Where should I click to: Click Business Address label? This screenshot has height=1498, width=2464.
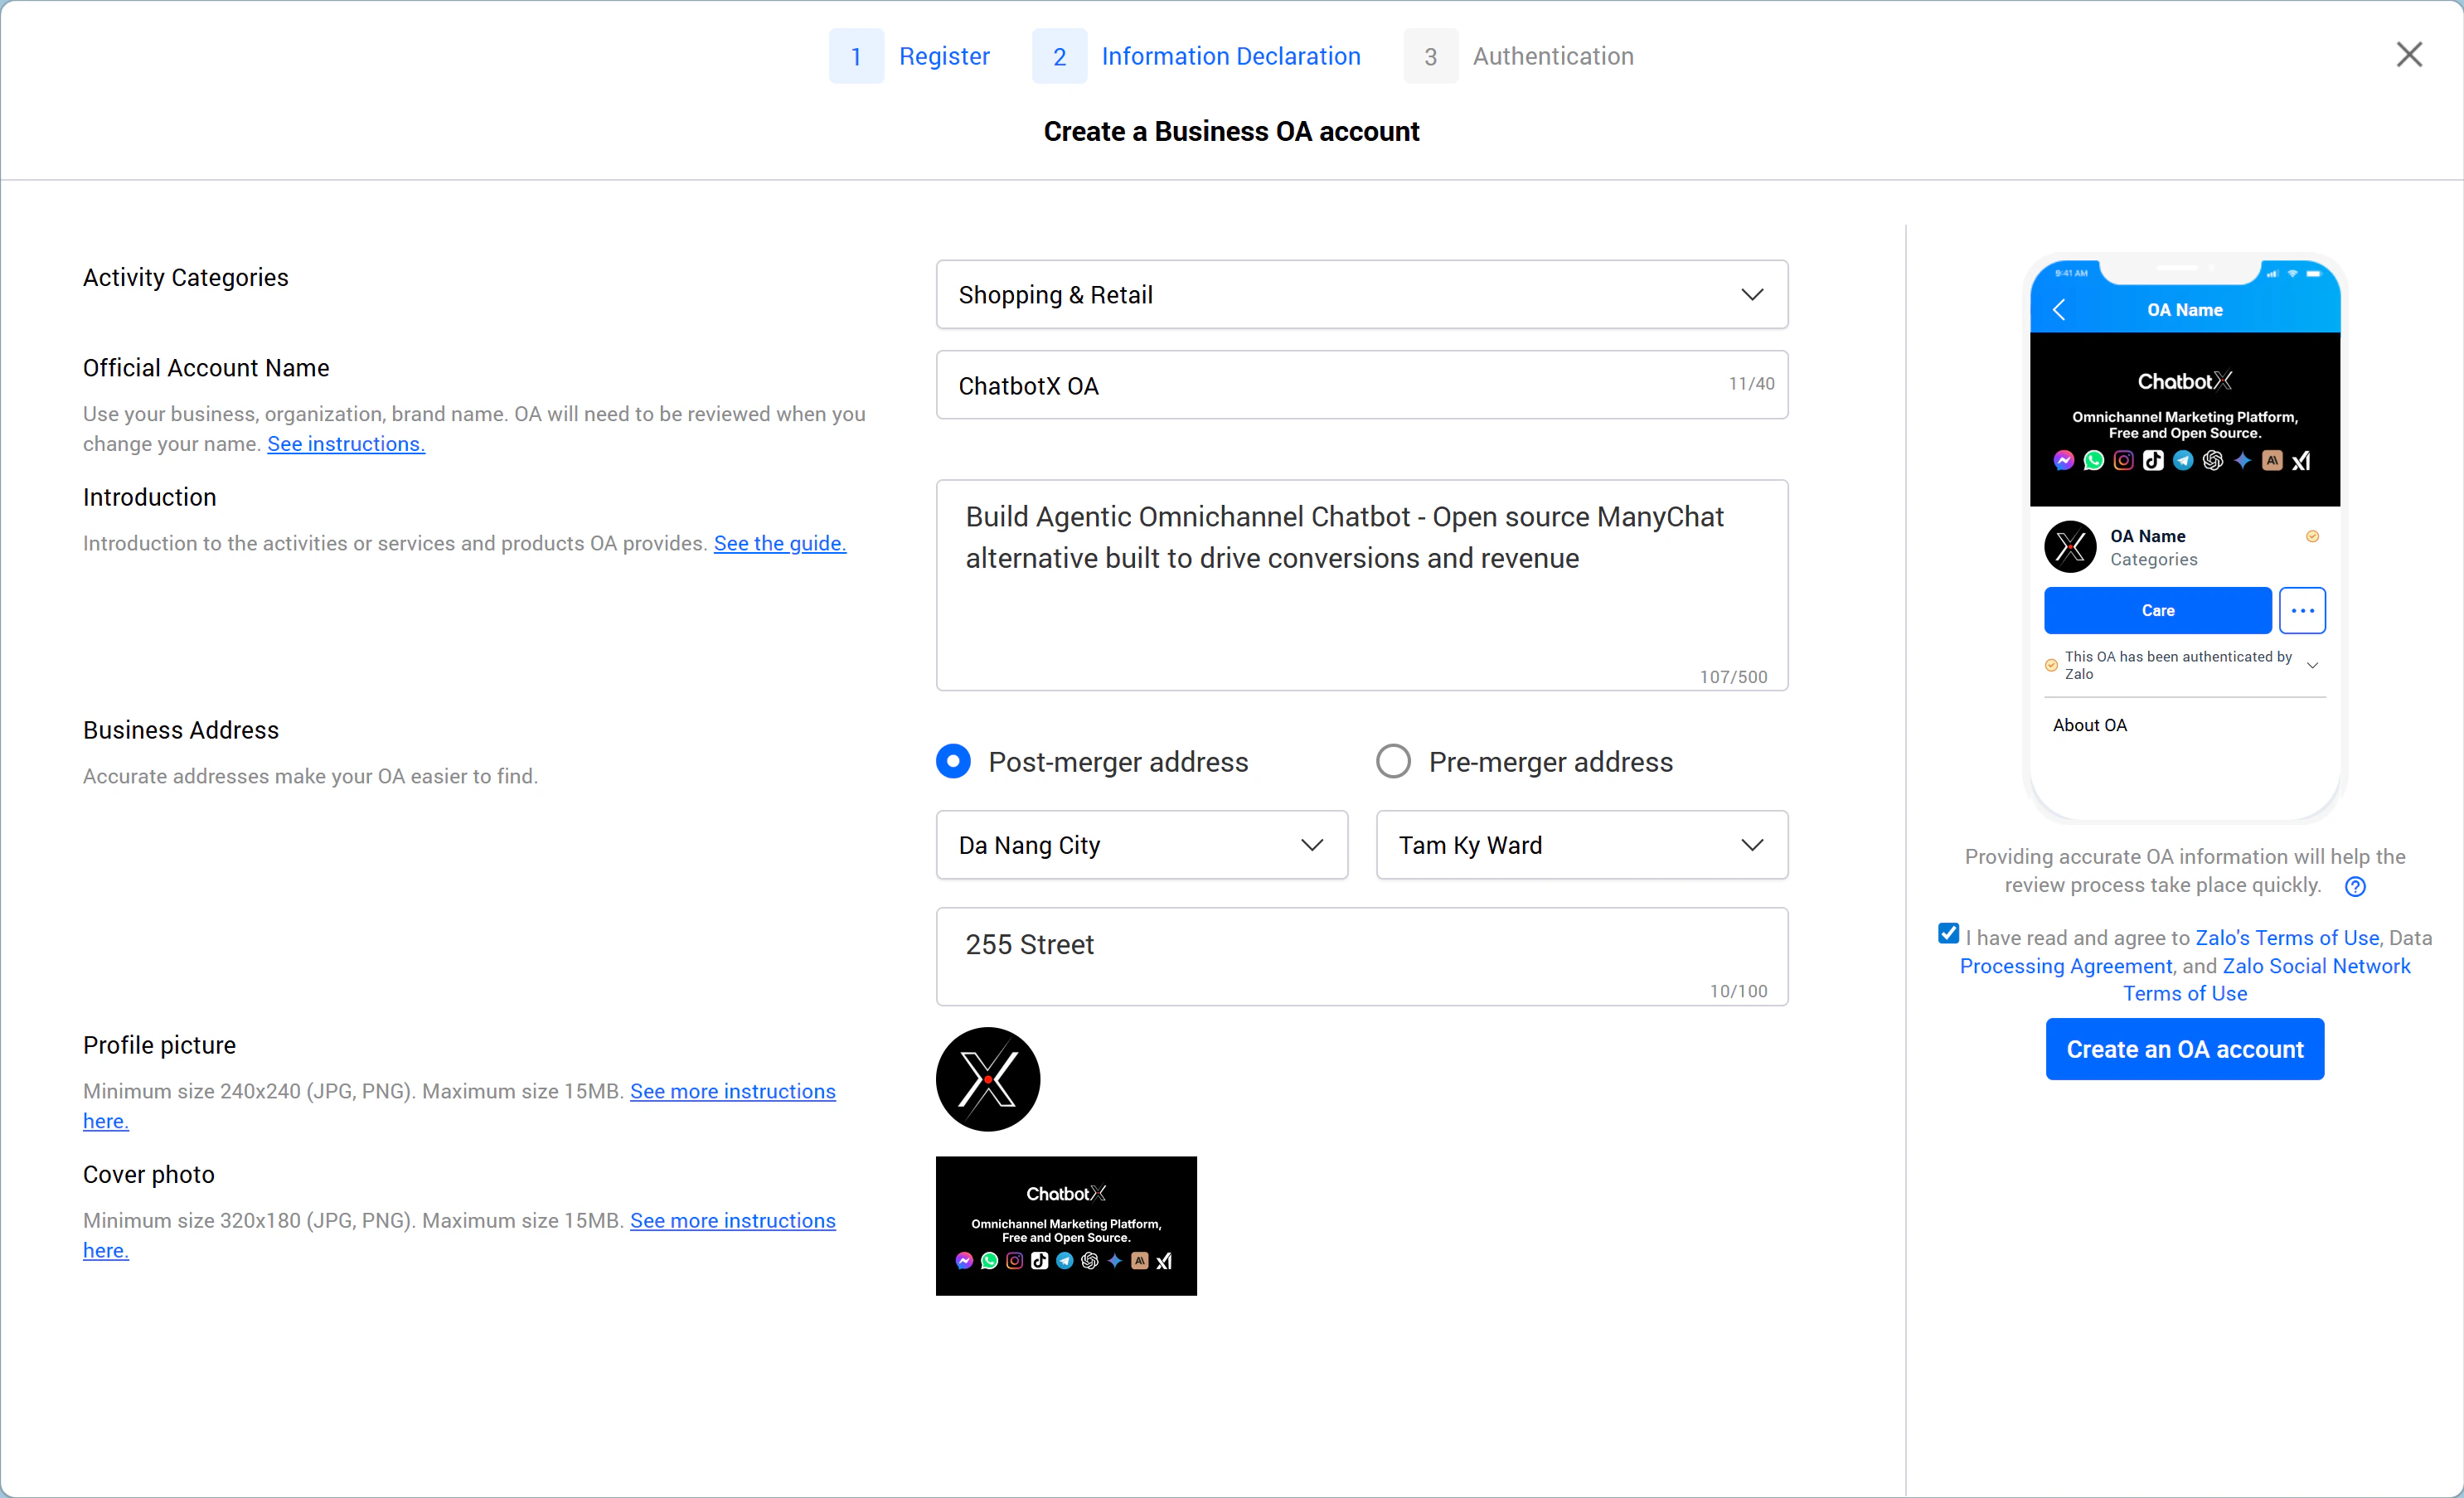(181, 730)
